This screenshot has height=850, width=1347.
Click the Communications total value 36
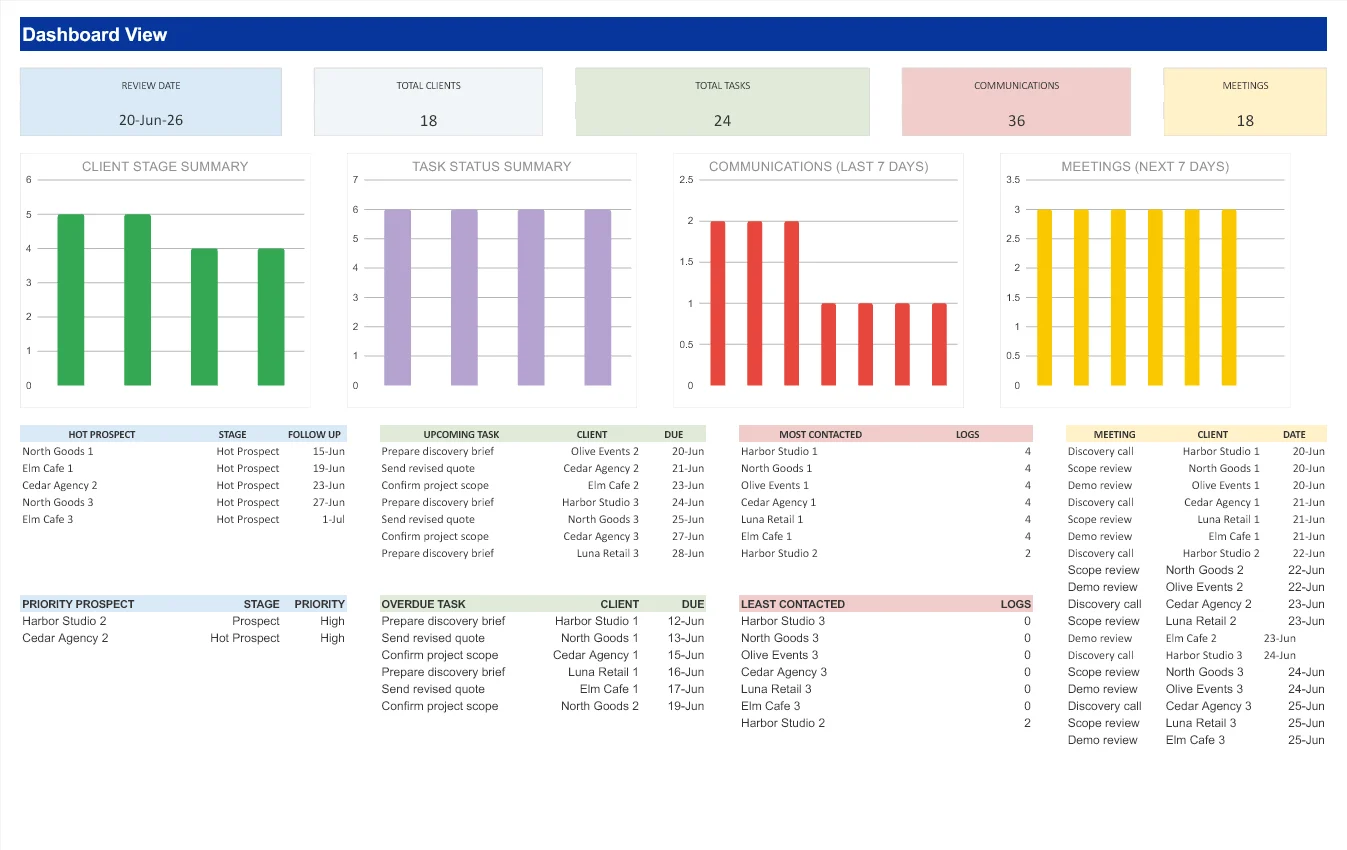[1016, 121]
